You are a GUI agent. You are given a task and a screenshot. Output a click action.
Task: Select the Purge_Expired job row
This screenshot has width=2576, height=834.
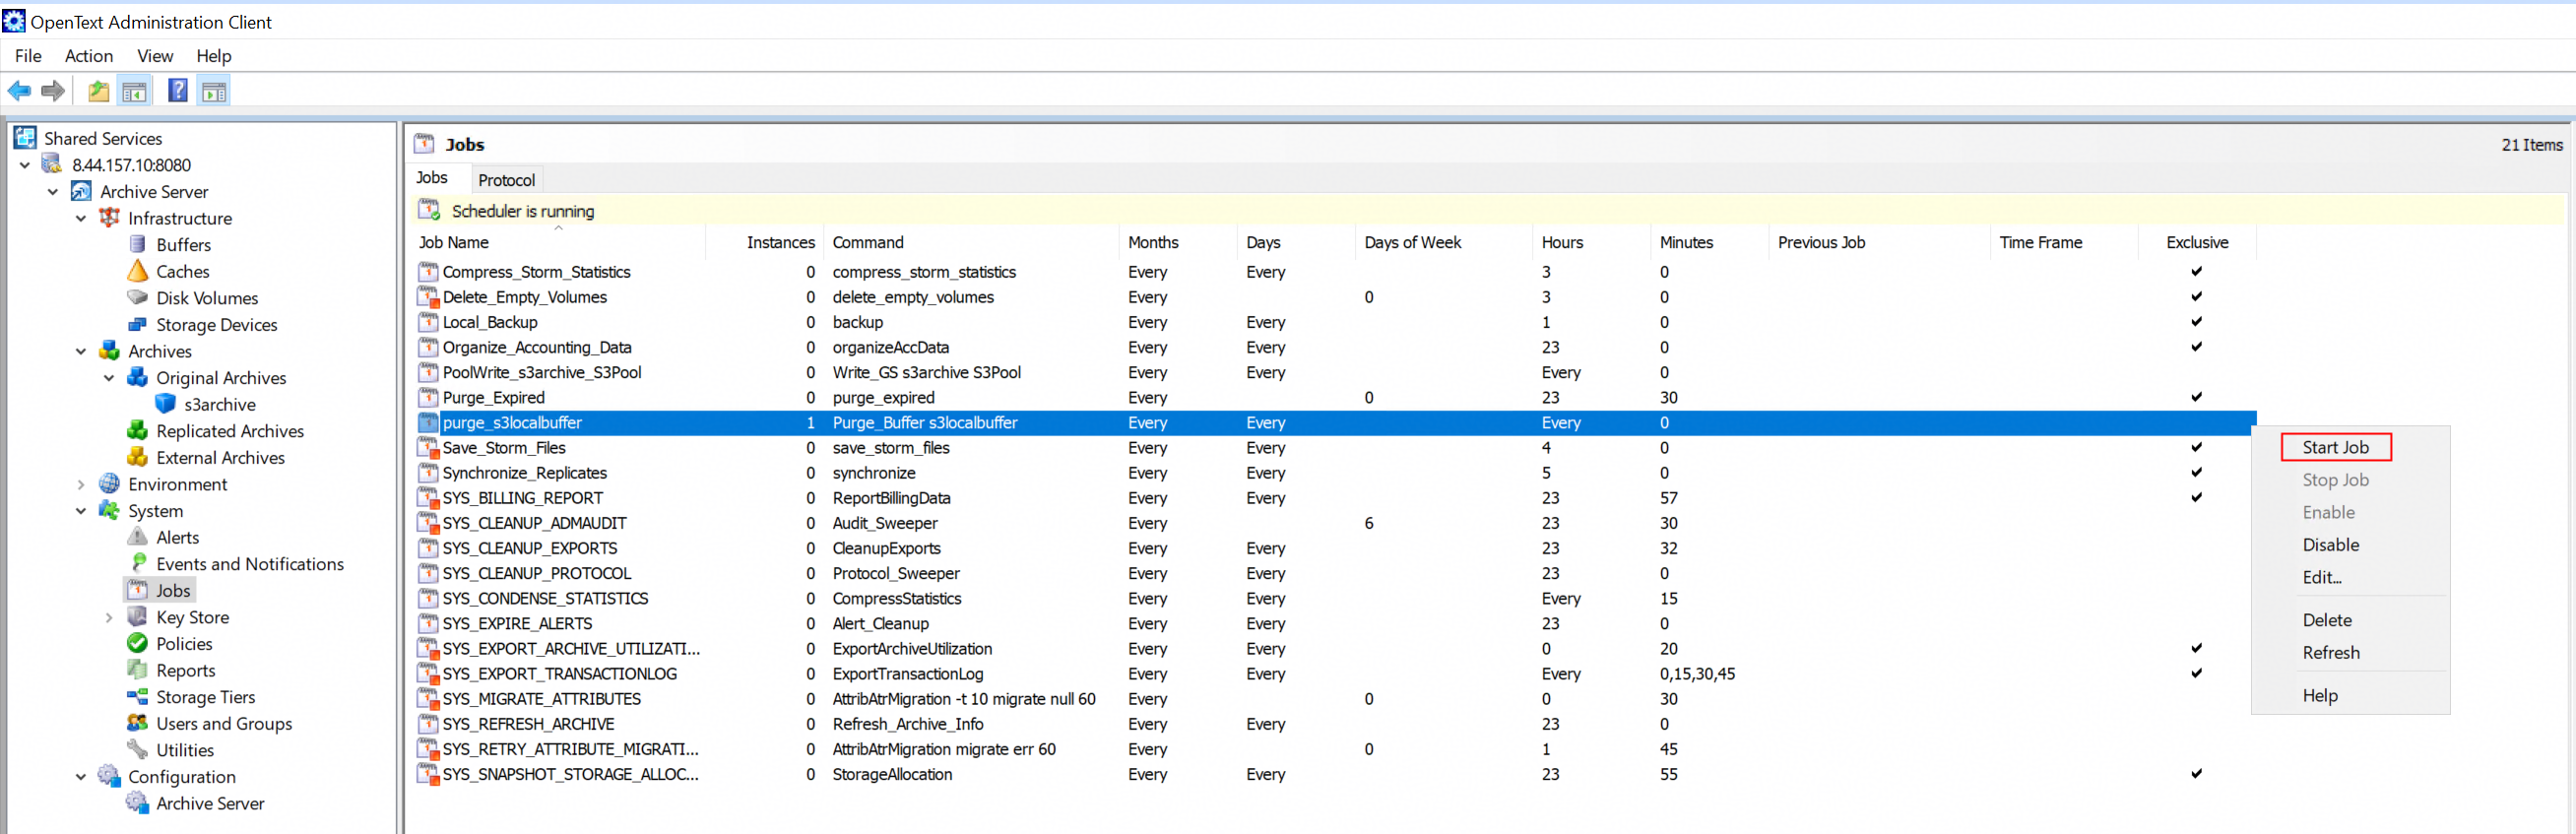point(1336,397)
